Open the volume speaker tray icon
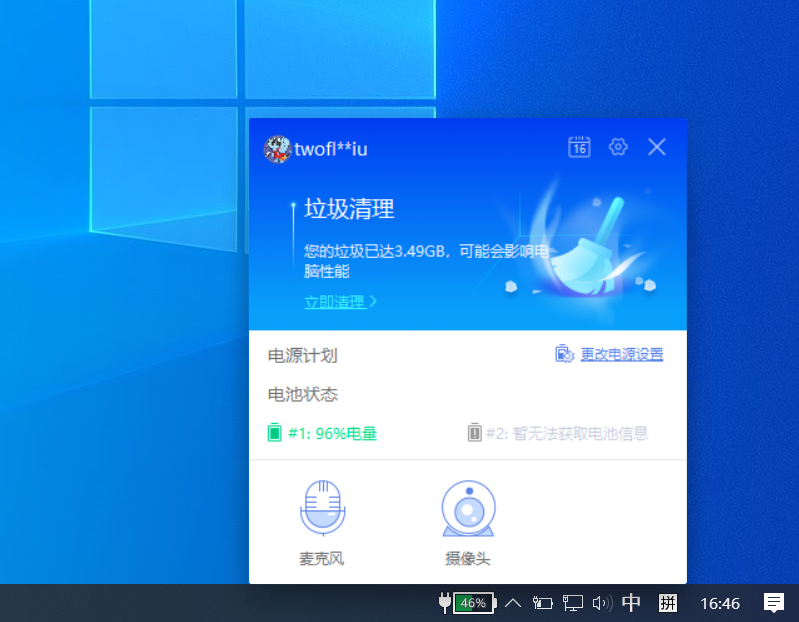Viewport: 799px width, 622px height. click(602, 604)
